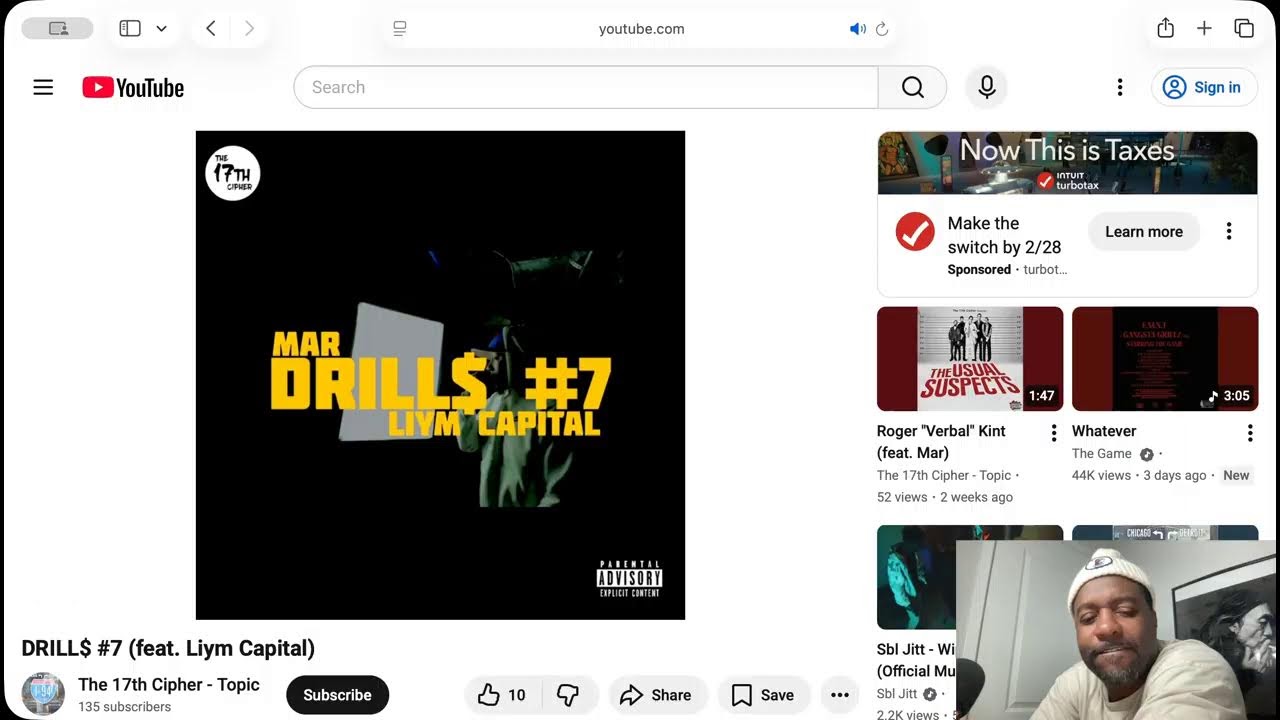Open the YouTube guide hamburger menu
This screenshot has width=1280, height=720.
click(43, 87)
